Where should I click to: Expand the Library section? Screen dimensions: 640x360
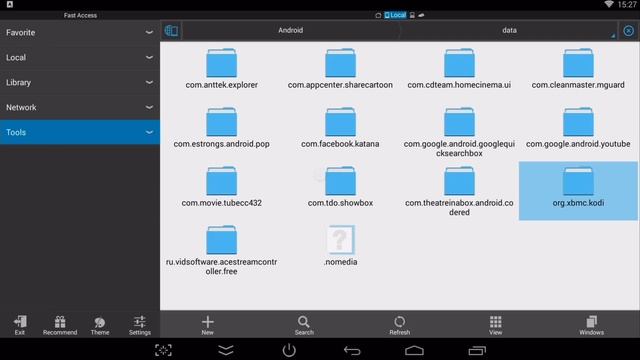(x=80, y=82)
